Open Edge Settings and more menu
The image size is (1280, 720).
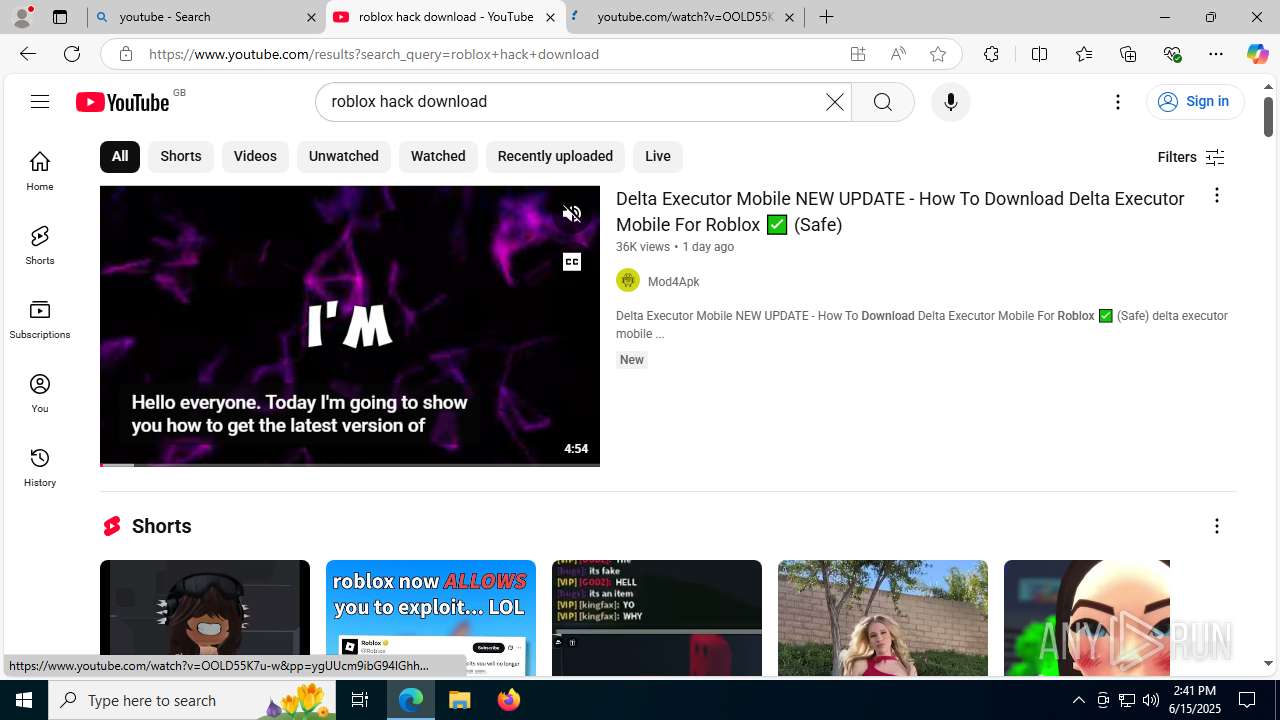coord(1216,54)
